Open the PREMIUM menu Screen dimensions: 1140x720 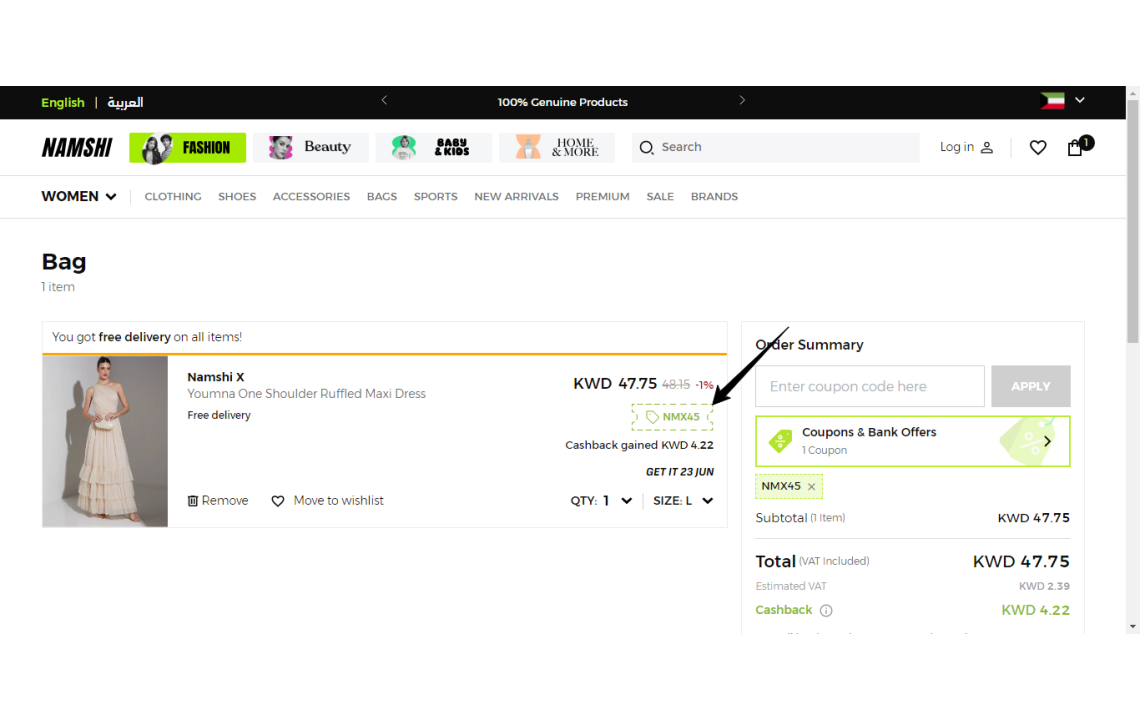[603, 197]
